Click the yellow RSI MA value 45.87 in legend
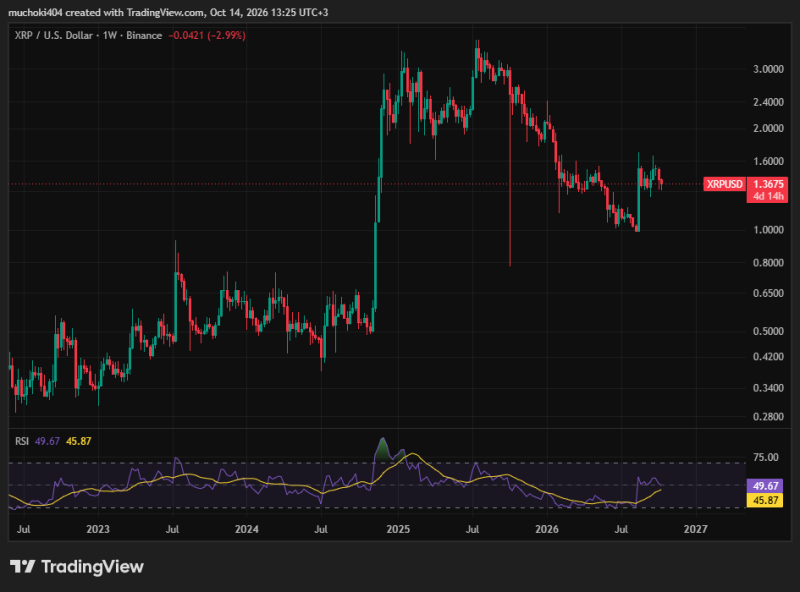This screenshot has width=800, height=592. point(79,441)
